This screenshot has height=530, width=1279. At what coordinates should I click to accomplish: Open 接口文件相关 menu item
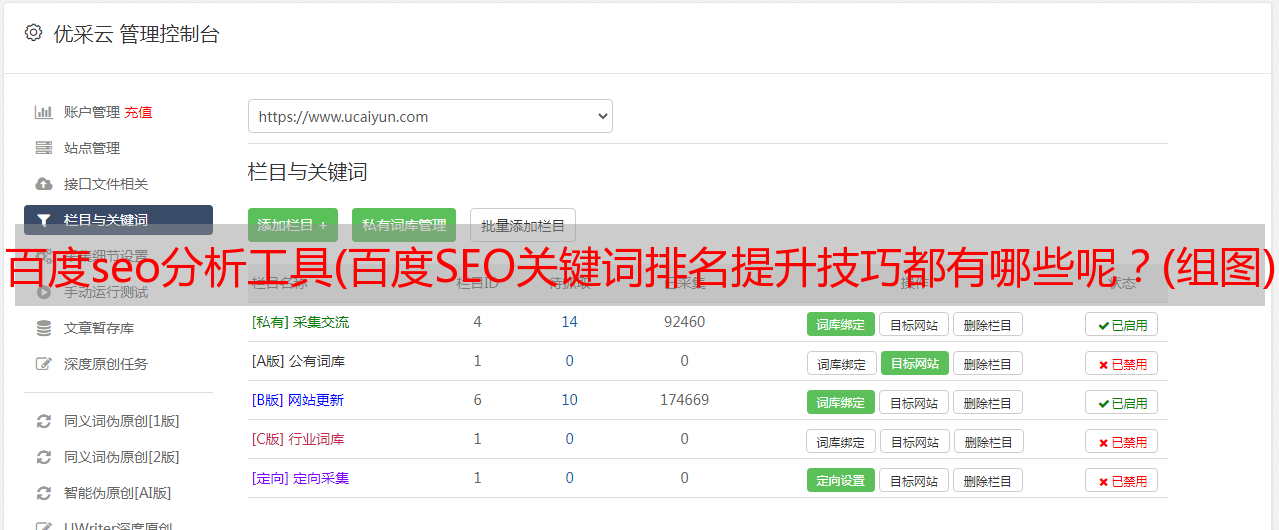pos(106,184)
